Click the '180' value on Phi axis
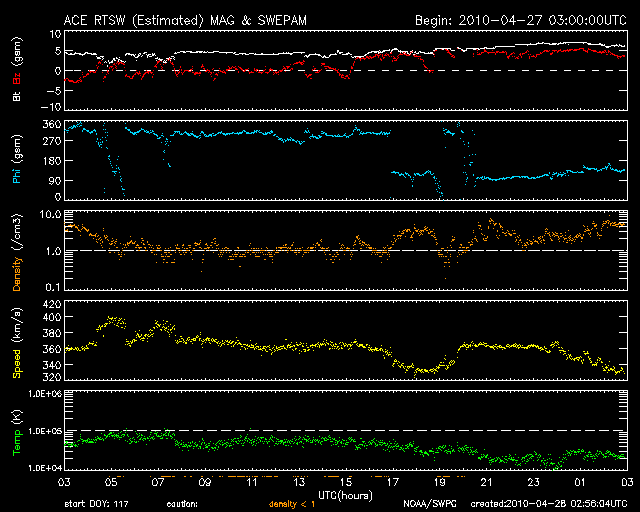This screenshot has width=640, height=512. click(52, 161)
